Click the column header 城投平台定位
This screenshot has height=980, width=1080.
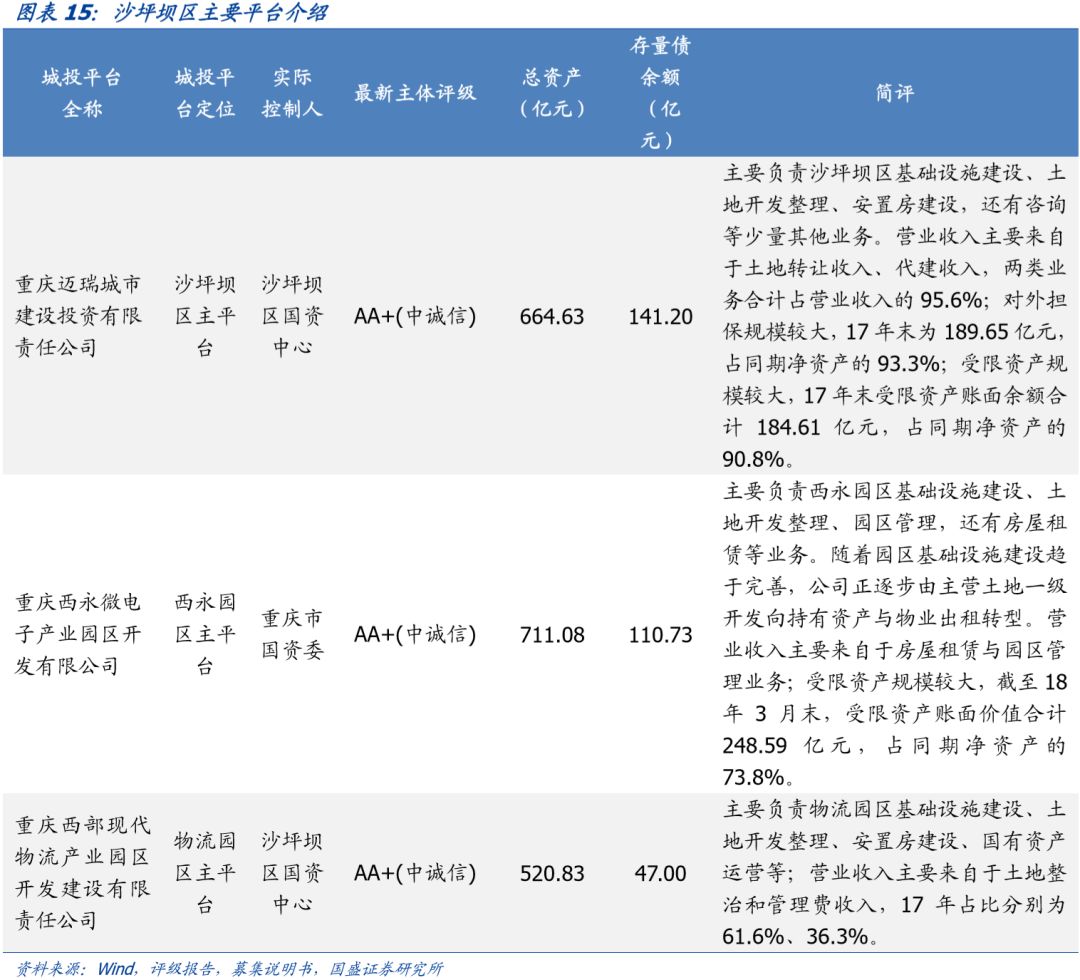click(x=205, y=93)
